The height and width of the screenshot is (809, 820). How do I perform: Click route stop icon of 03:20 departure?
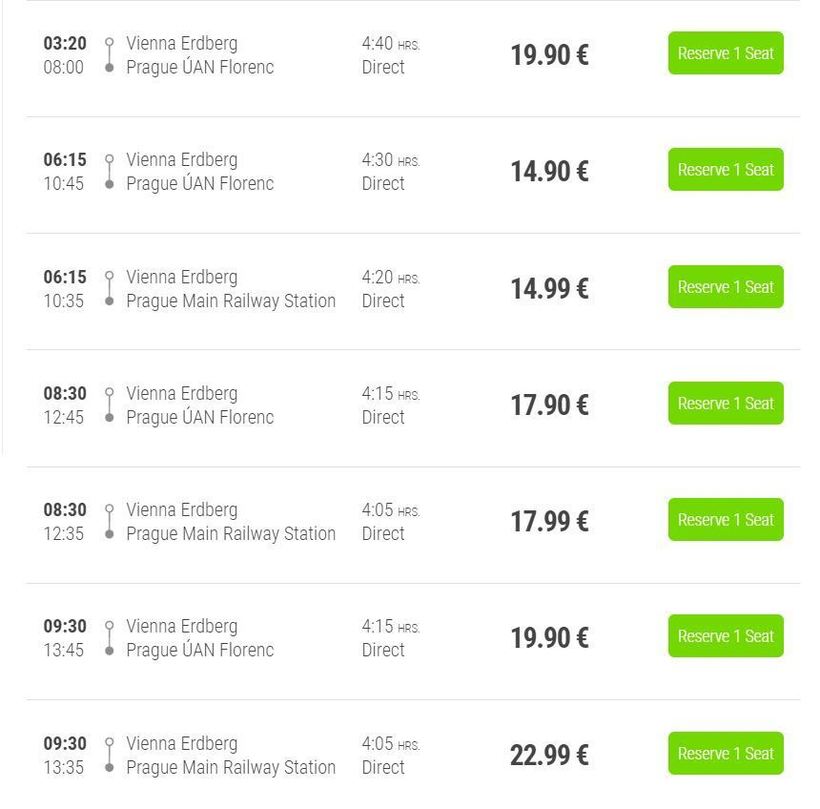click(x=109, y=55)
